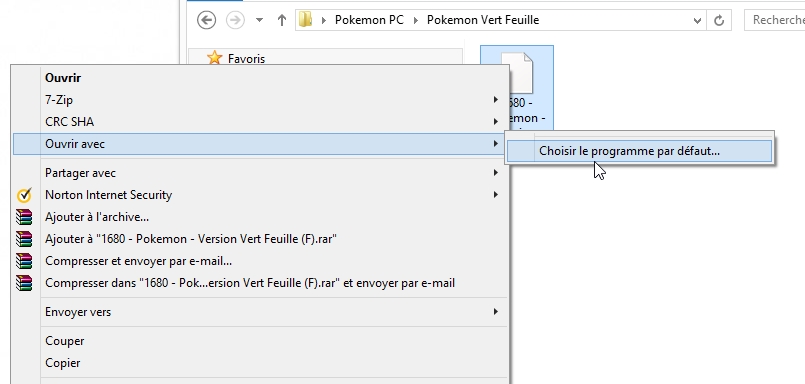Expand the Ouvrir avec submenu arrow

(x=495, y=144)
